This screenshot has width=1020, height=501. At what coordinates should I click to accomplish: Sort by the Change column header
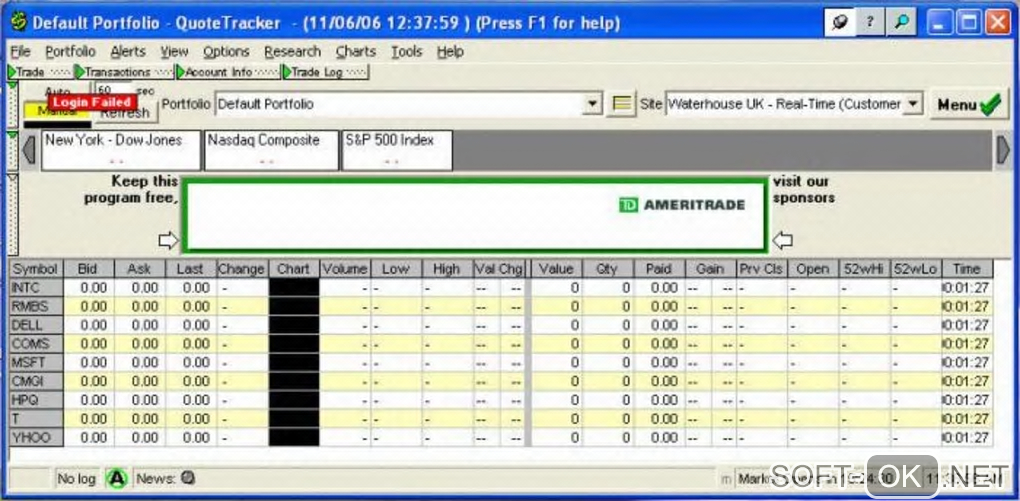click(242, 269)
